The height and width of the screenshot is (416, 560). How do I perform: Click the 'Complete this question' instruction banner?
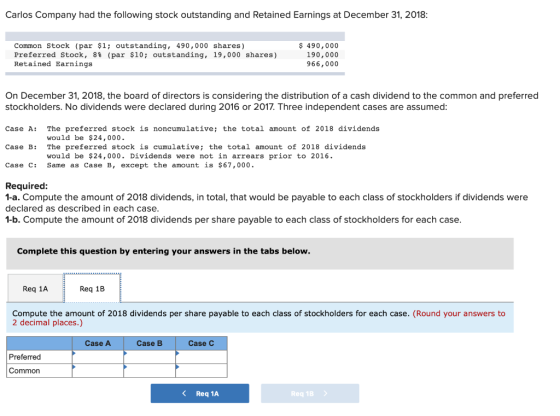click(260, 254)
